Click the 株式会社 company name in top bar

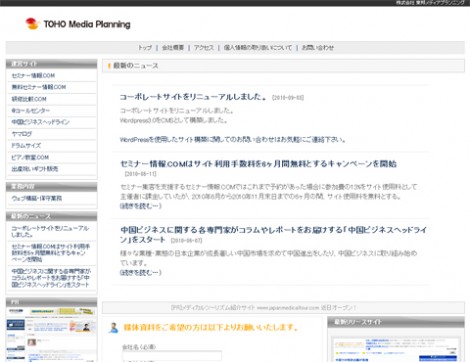pyautogui.click(x=430, y=3)
